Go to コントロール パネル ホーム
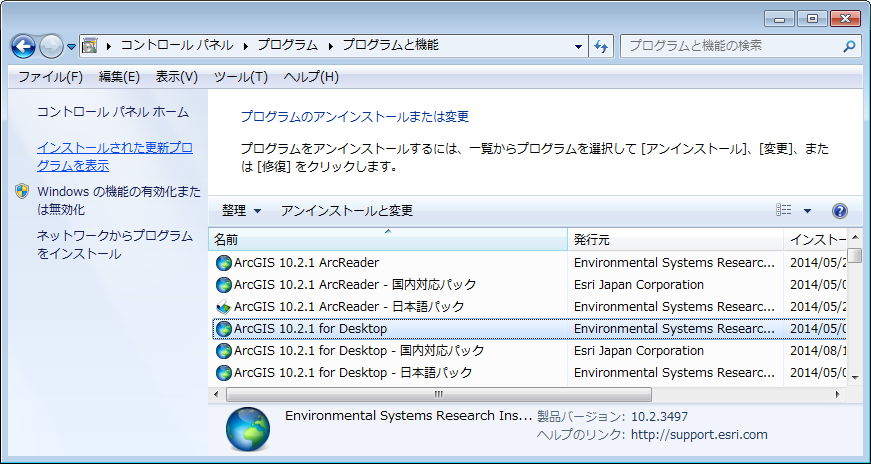This screenshot has height=464, width=871. click(x=113, y=112)
